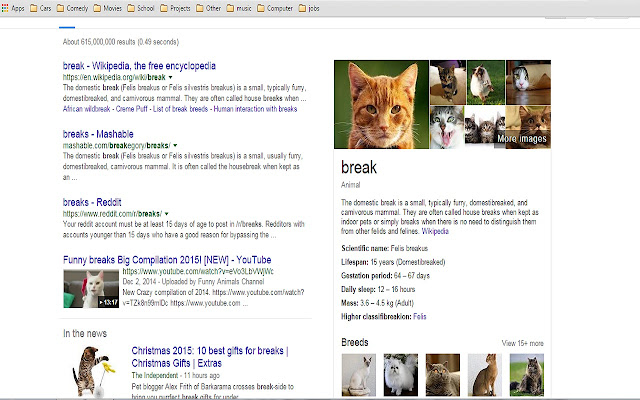Open the Christmas 2015 gifts news headline
The width and height of the screenshot is (640, 400).
tap(210, 357)
